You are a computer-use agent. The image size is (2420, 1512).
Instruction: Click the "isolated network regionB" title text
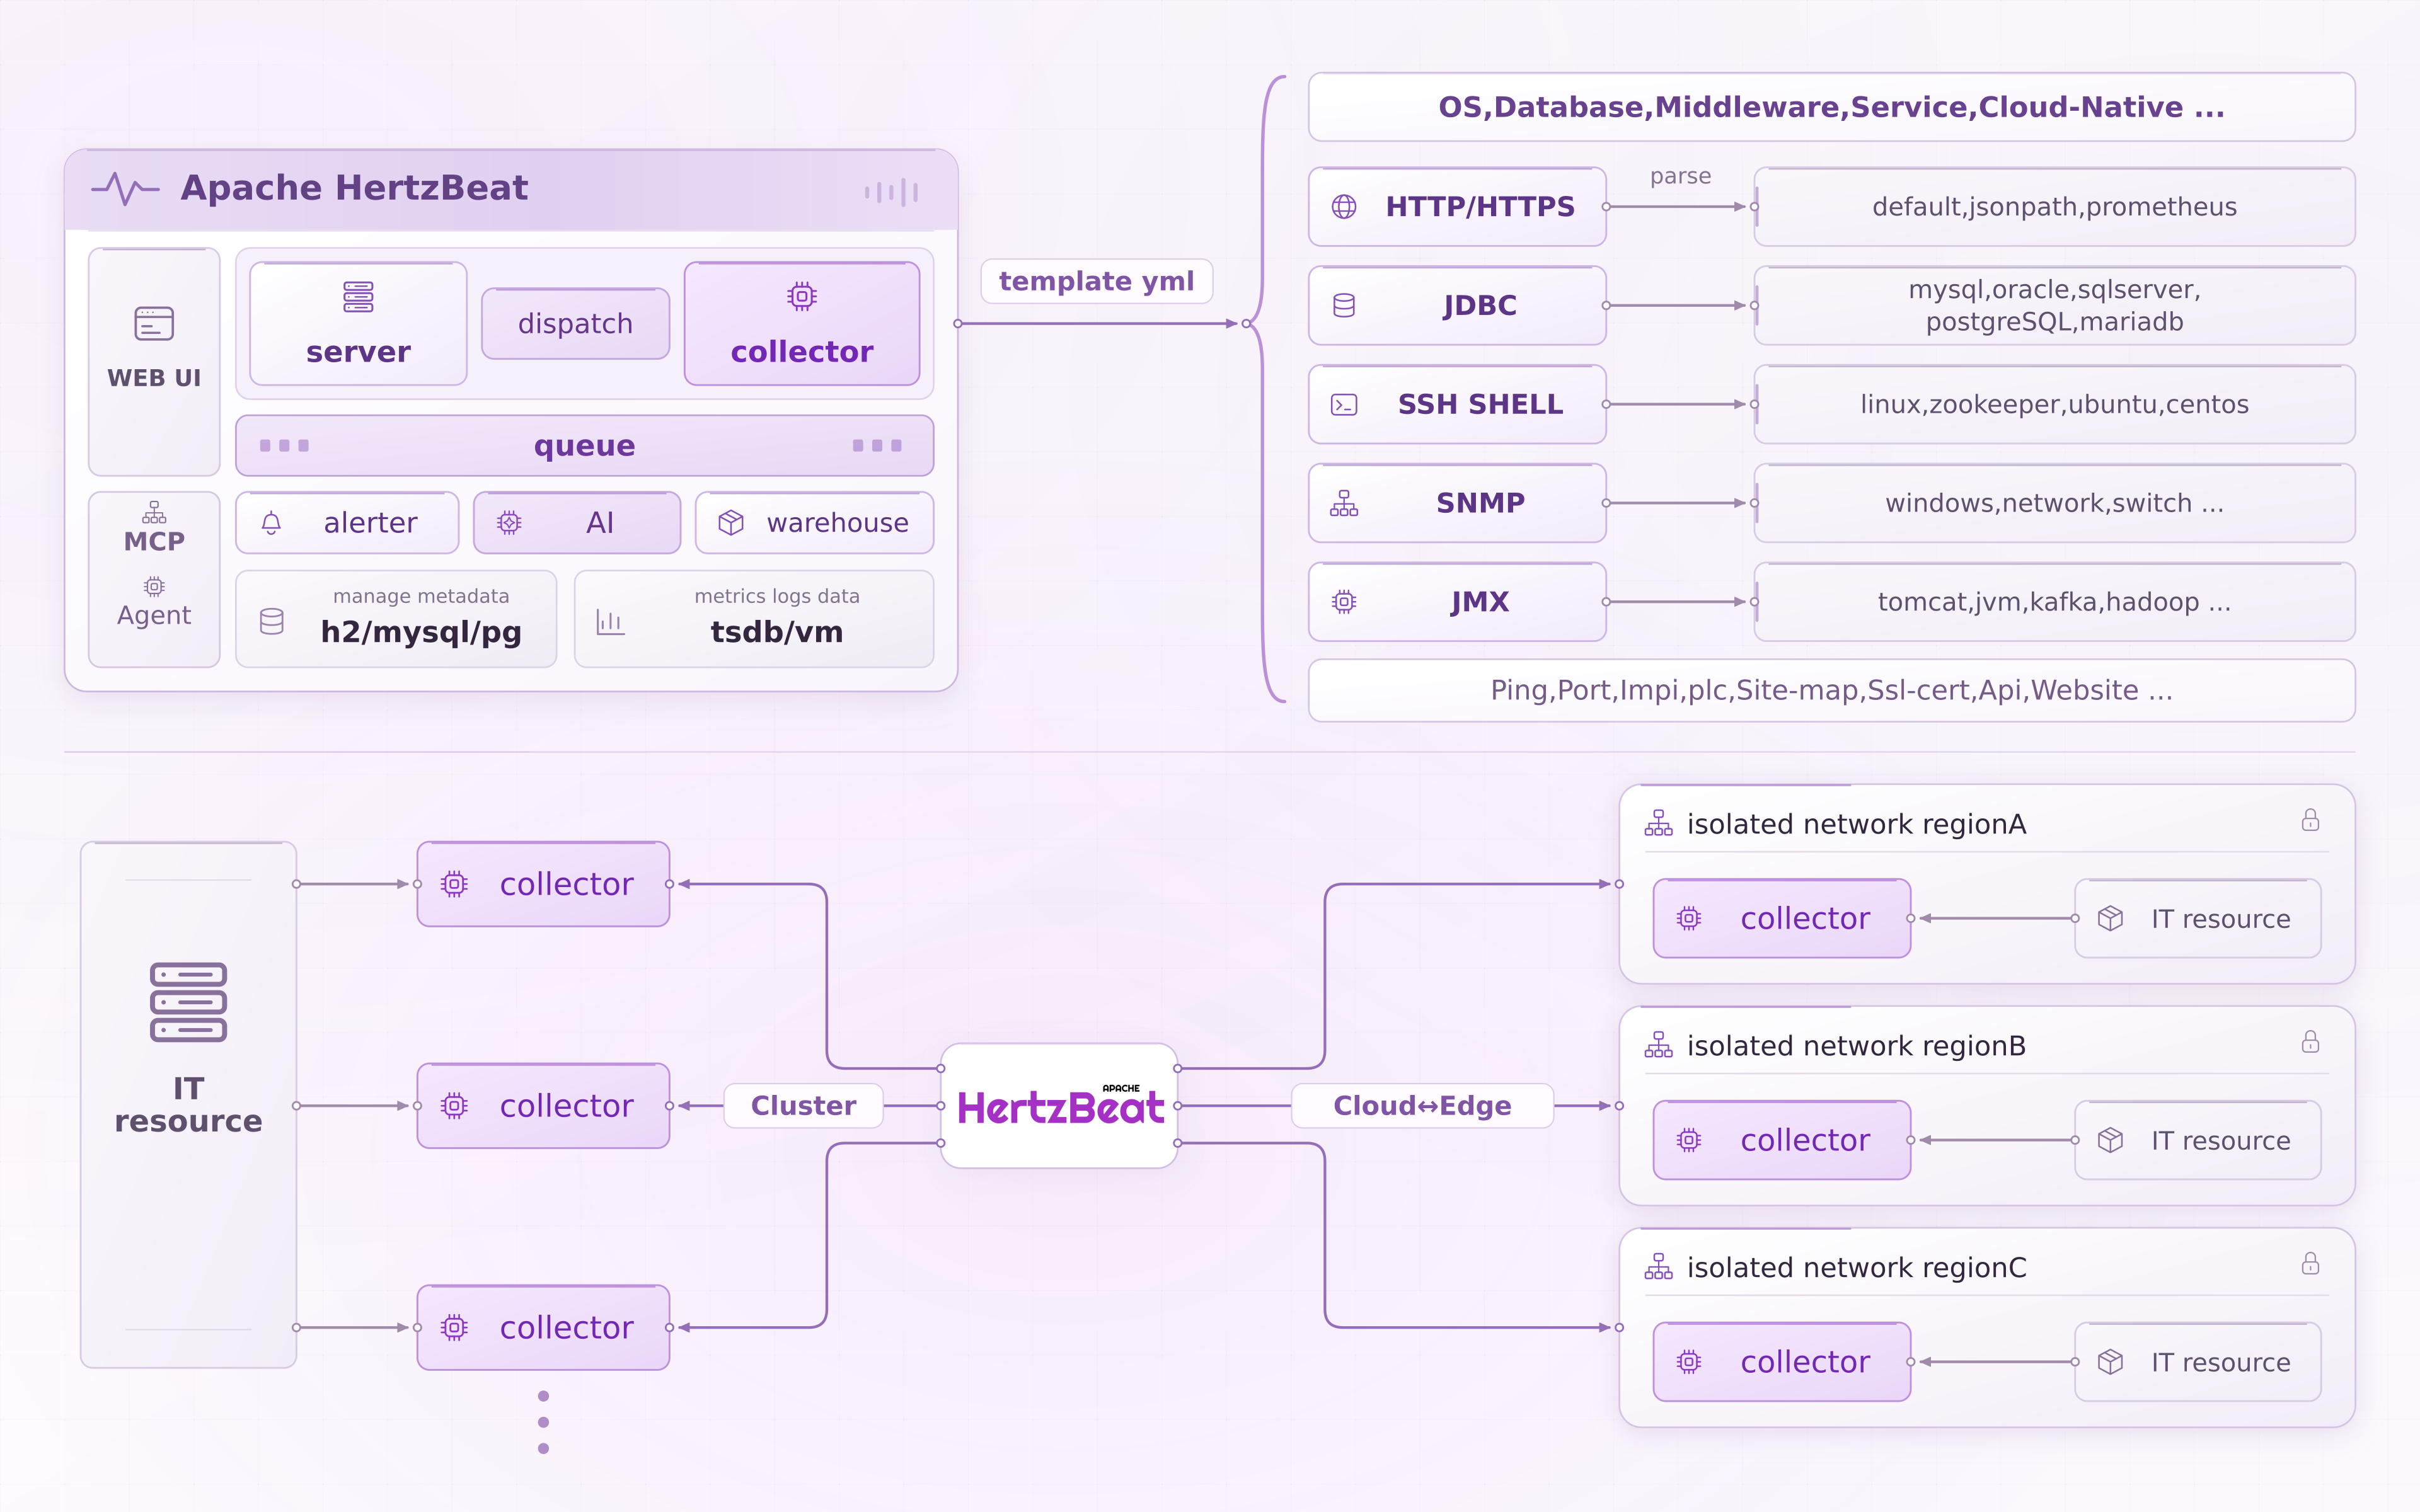coord(1857,1046)
